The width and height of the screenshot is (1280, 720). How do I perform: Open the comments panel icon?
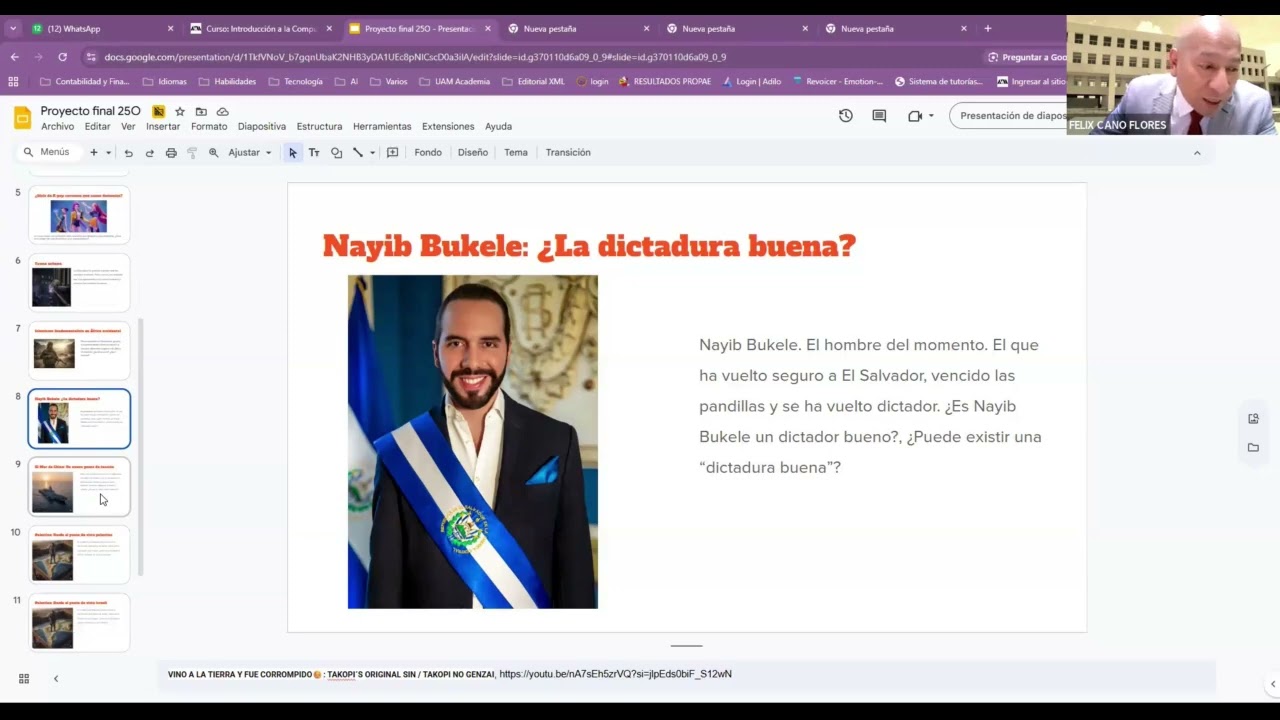(879, 116)
